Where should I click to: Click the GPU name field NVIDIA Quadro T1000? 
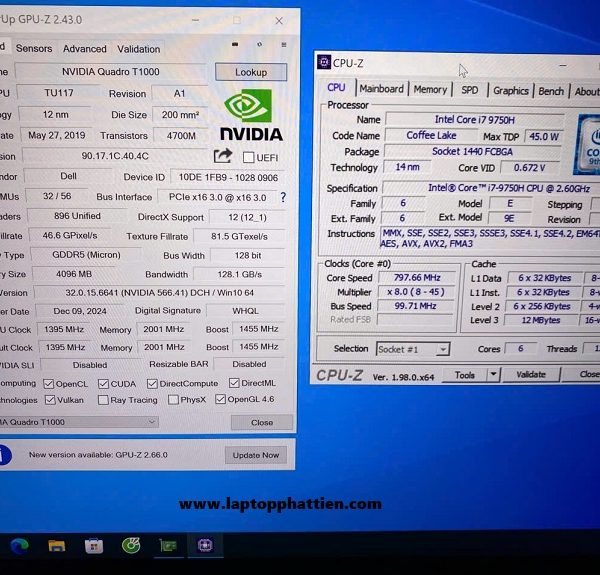(x=111, y=72)
